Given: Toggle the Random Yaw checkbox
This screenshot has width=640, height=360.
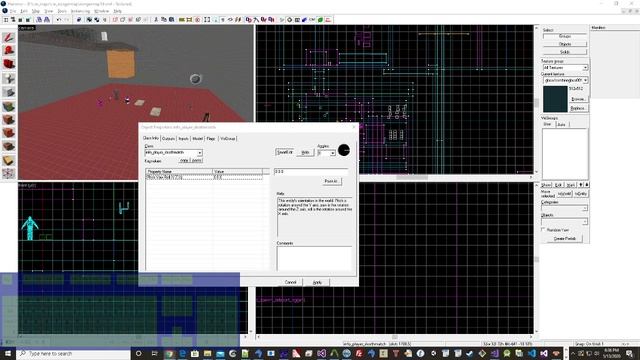Looking at the screenshot, I should click(543, 230).
